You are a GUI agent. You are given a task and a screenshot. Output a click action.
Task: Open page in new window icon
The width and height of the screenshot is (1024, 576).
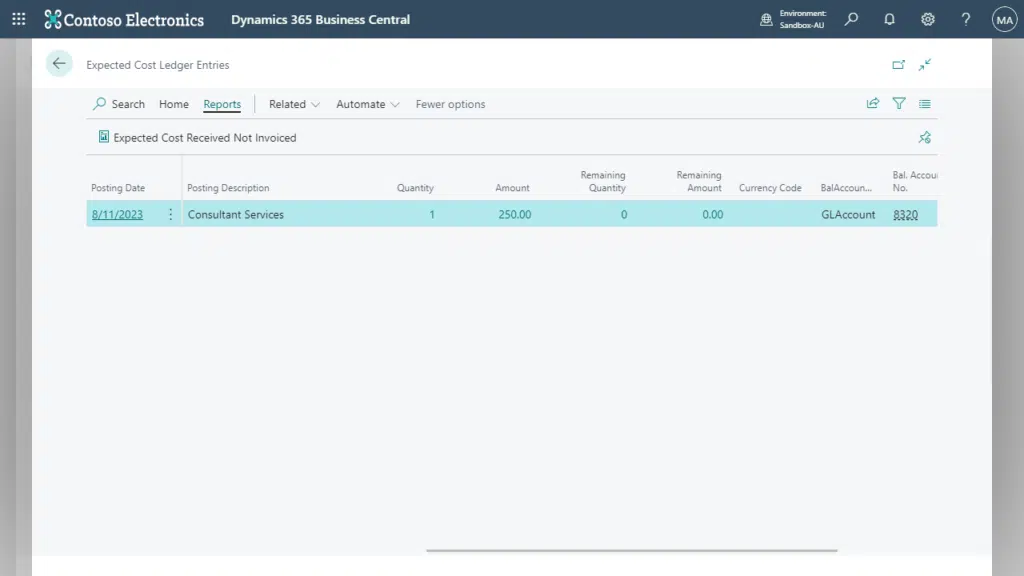pos(898,65)
